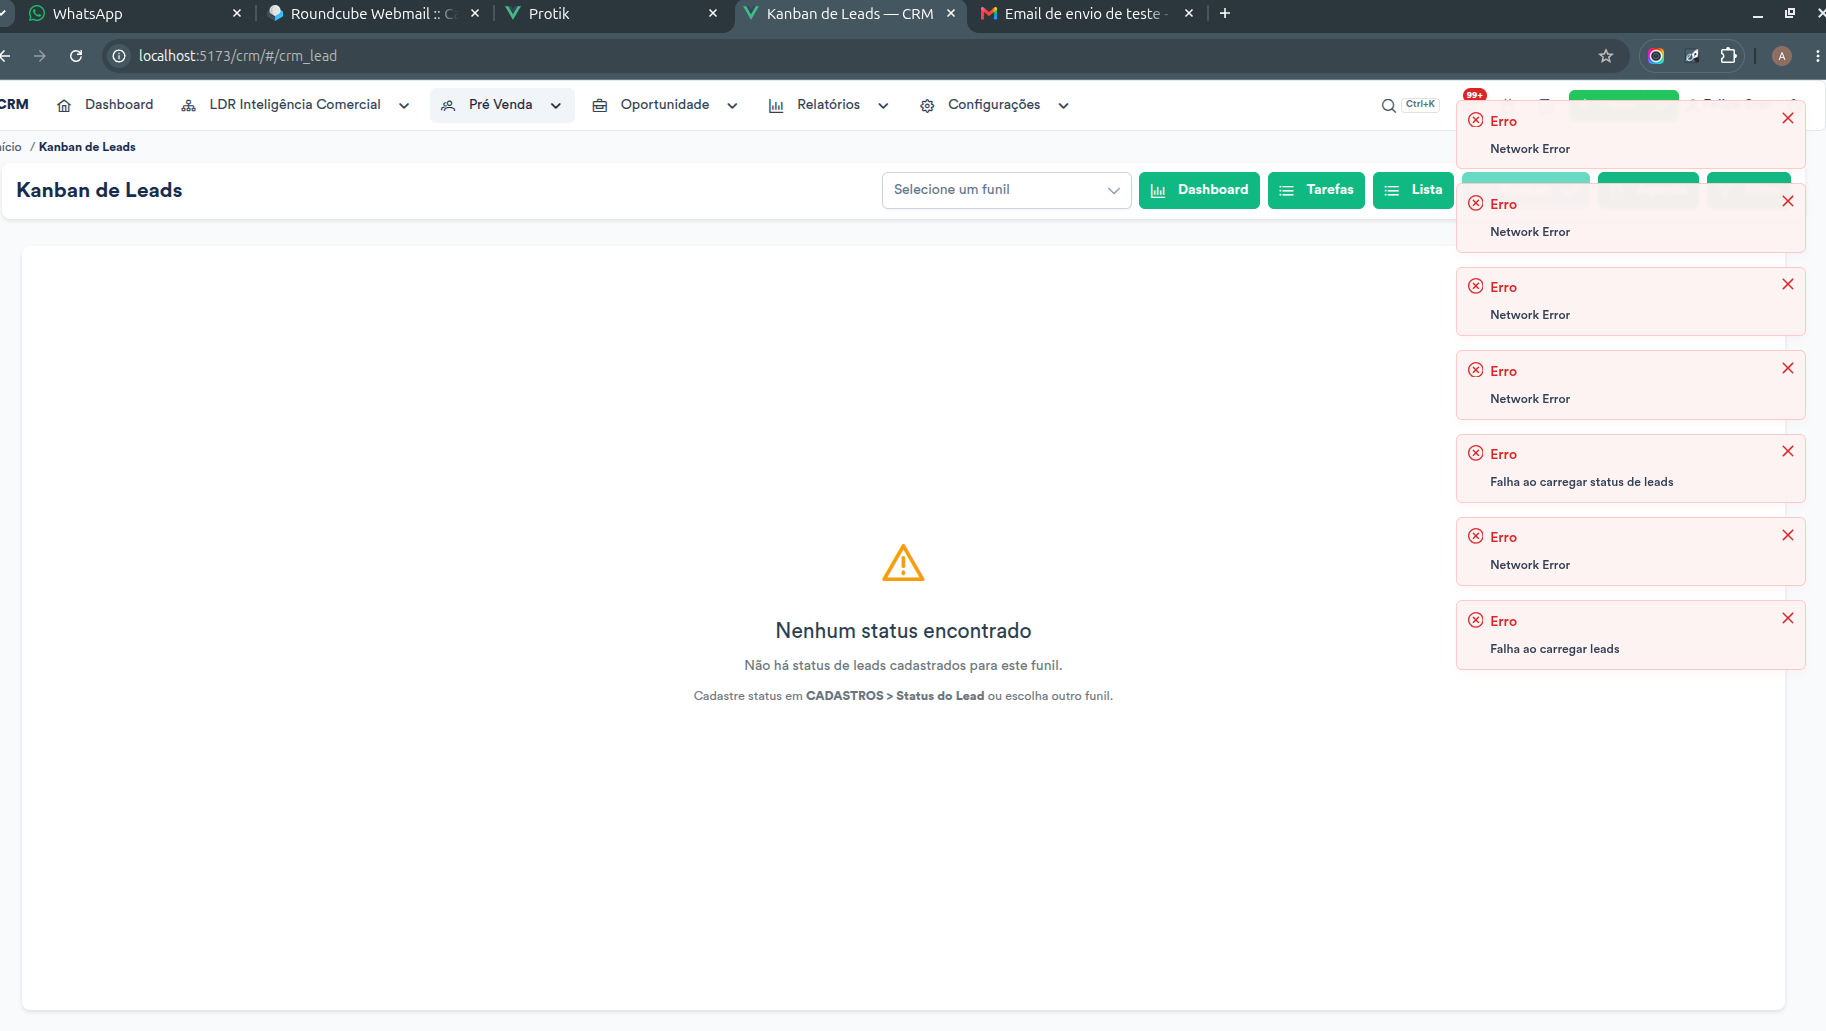Click the CRM logo text
The height and width of the screenshot is (1031, 1826).
[x=14, y=105]
